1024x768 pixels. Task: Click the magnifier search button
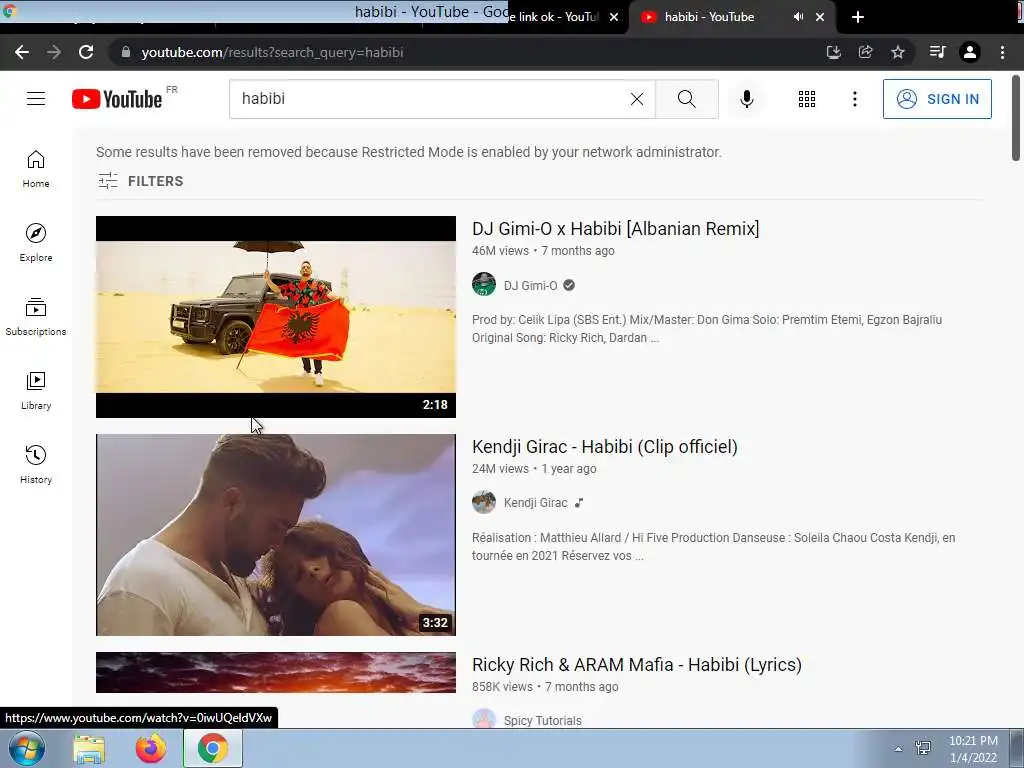click(686, 99)
